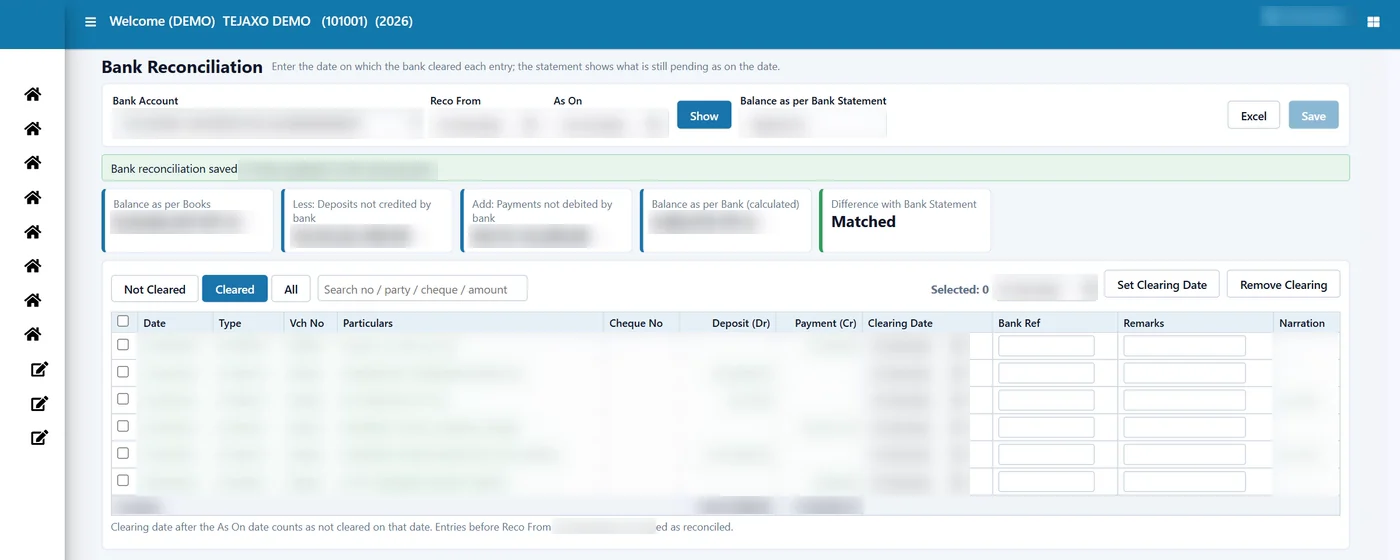Open the fourth home icon in sidebar
Viewport: 1400px width, 560px height.
[x=33, y=197]
